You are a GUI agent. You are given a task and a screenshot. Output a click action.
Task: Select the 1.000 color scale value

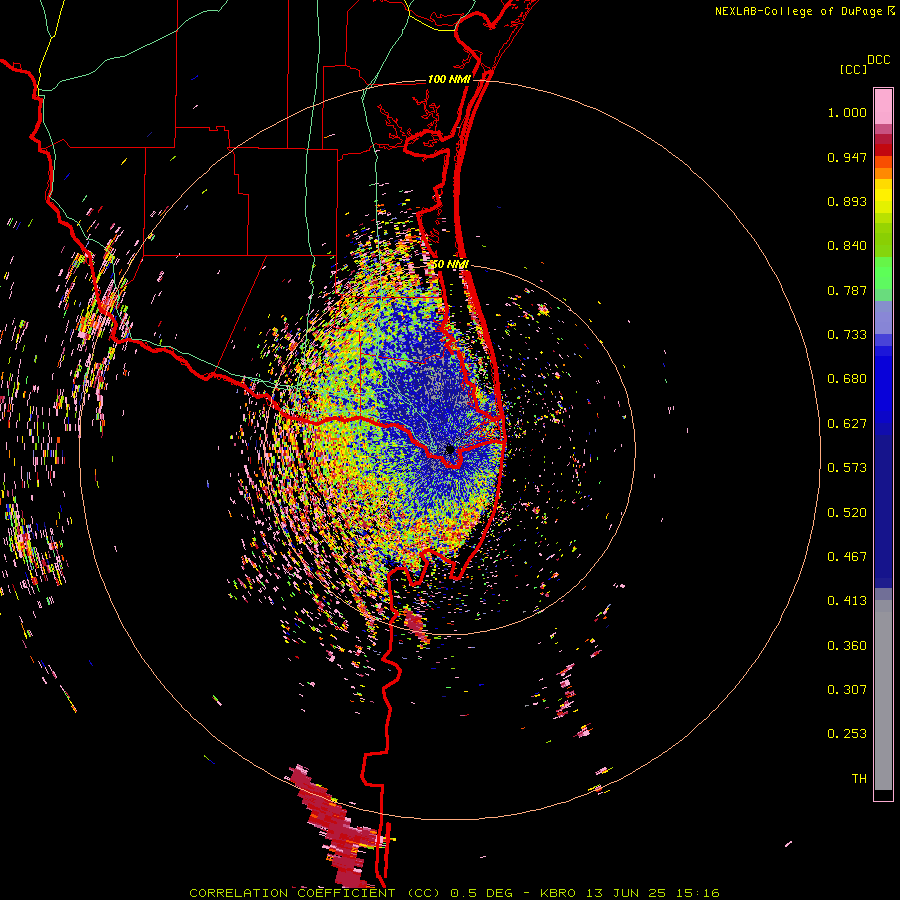point(847,112)
